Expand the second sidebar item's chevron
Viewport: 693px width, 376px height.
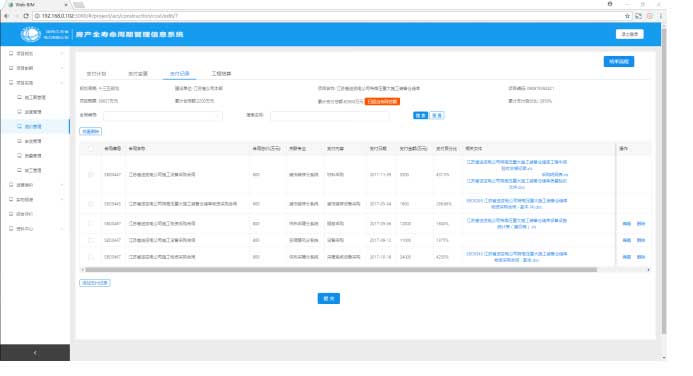61,68
